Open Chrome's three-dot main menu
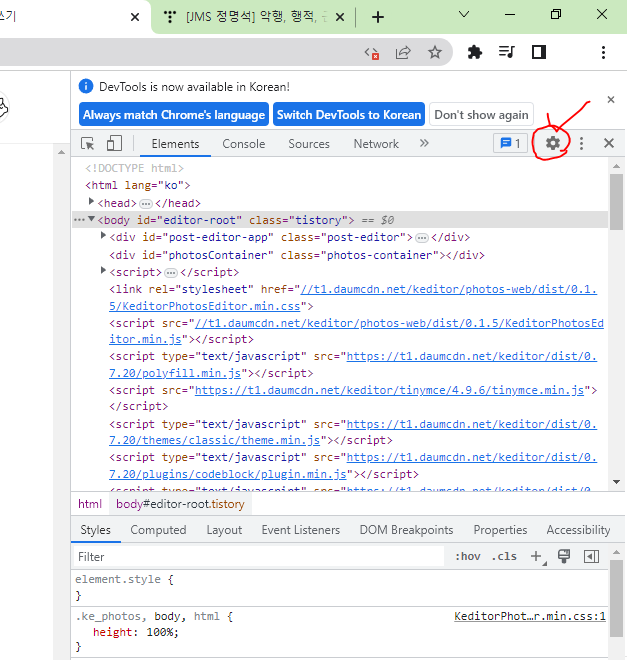The height and width of the screenshot is (660, 627). [x=603, y=53]
